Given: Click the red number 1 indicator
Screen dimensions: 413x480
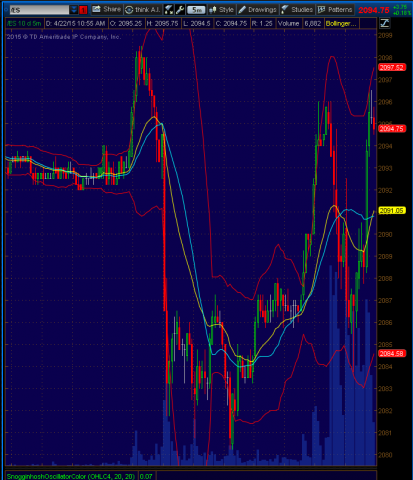Looking at the screenshot, I should (83, 10).
